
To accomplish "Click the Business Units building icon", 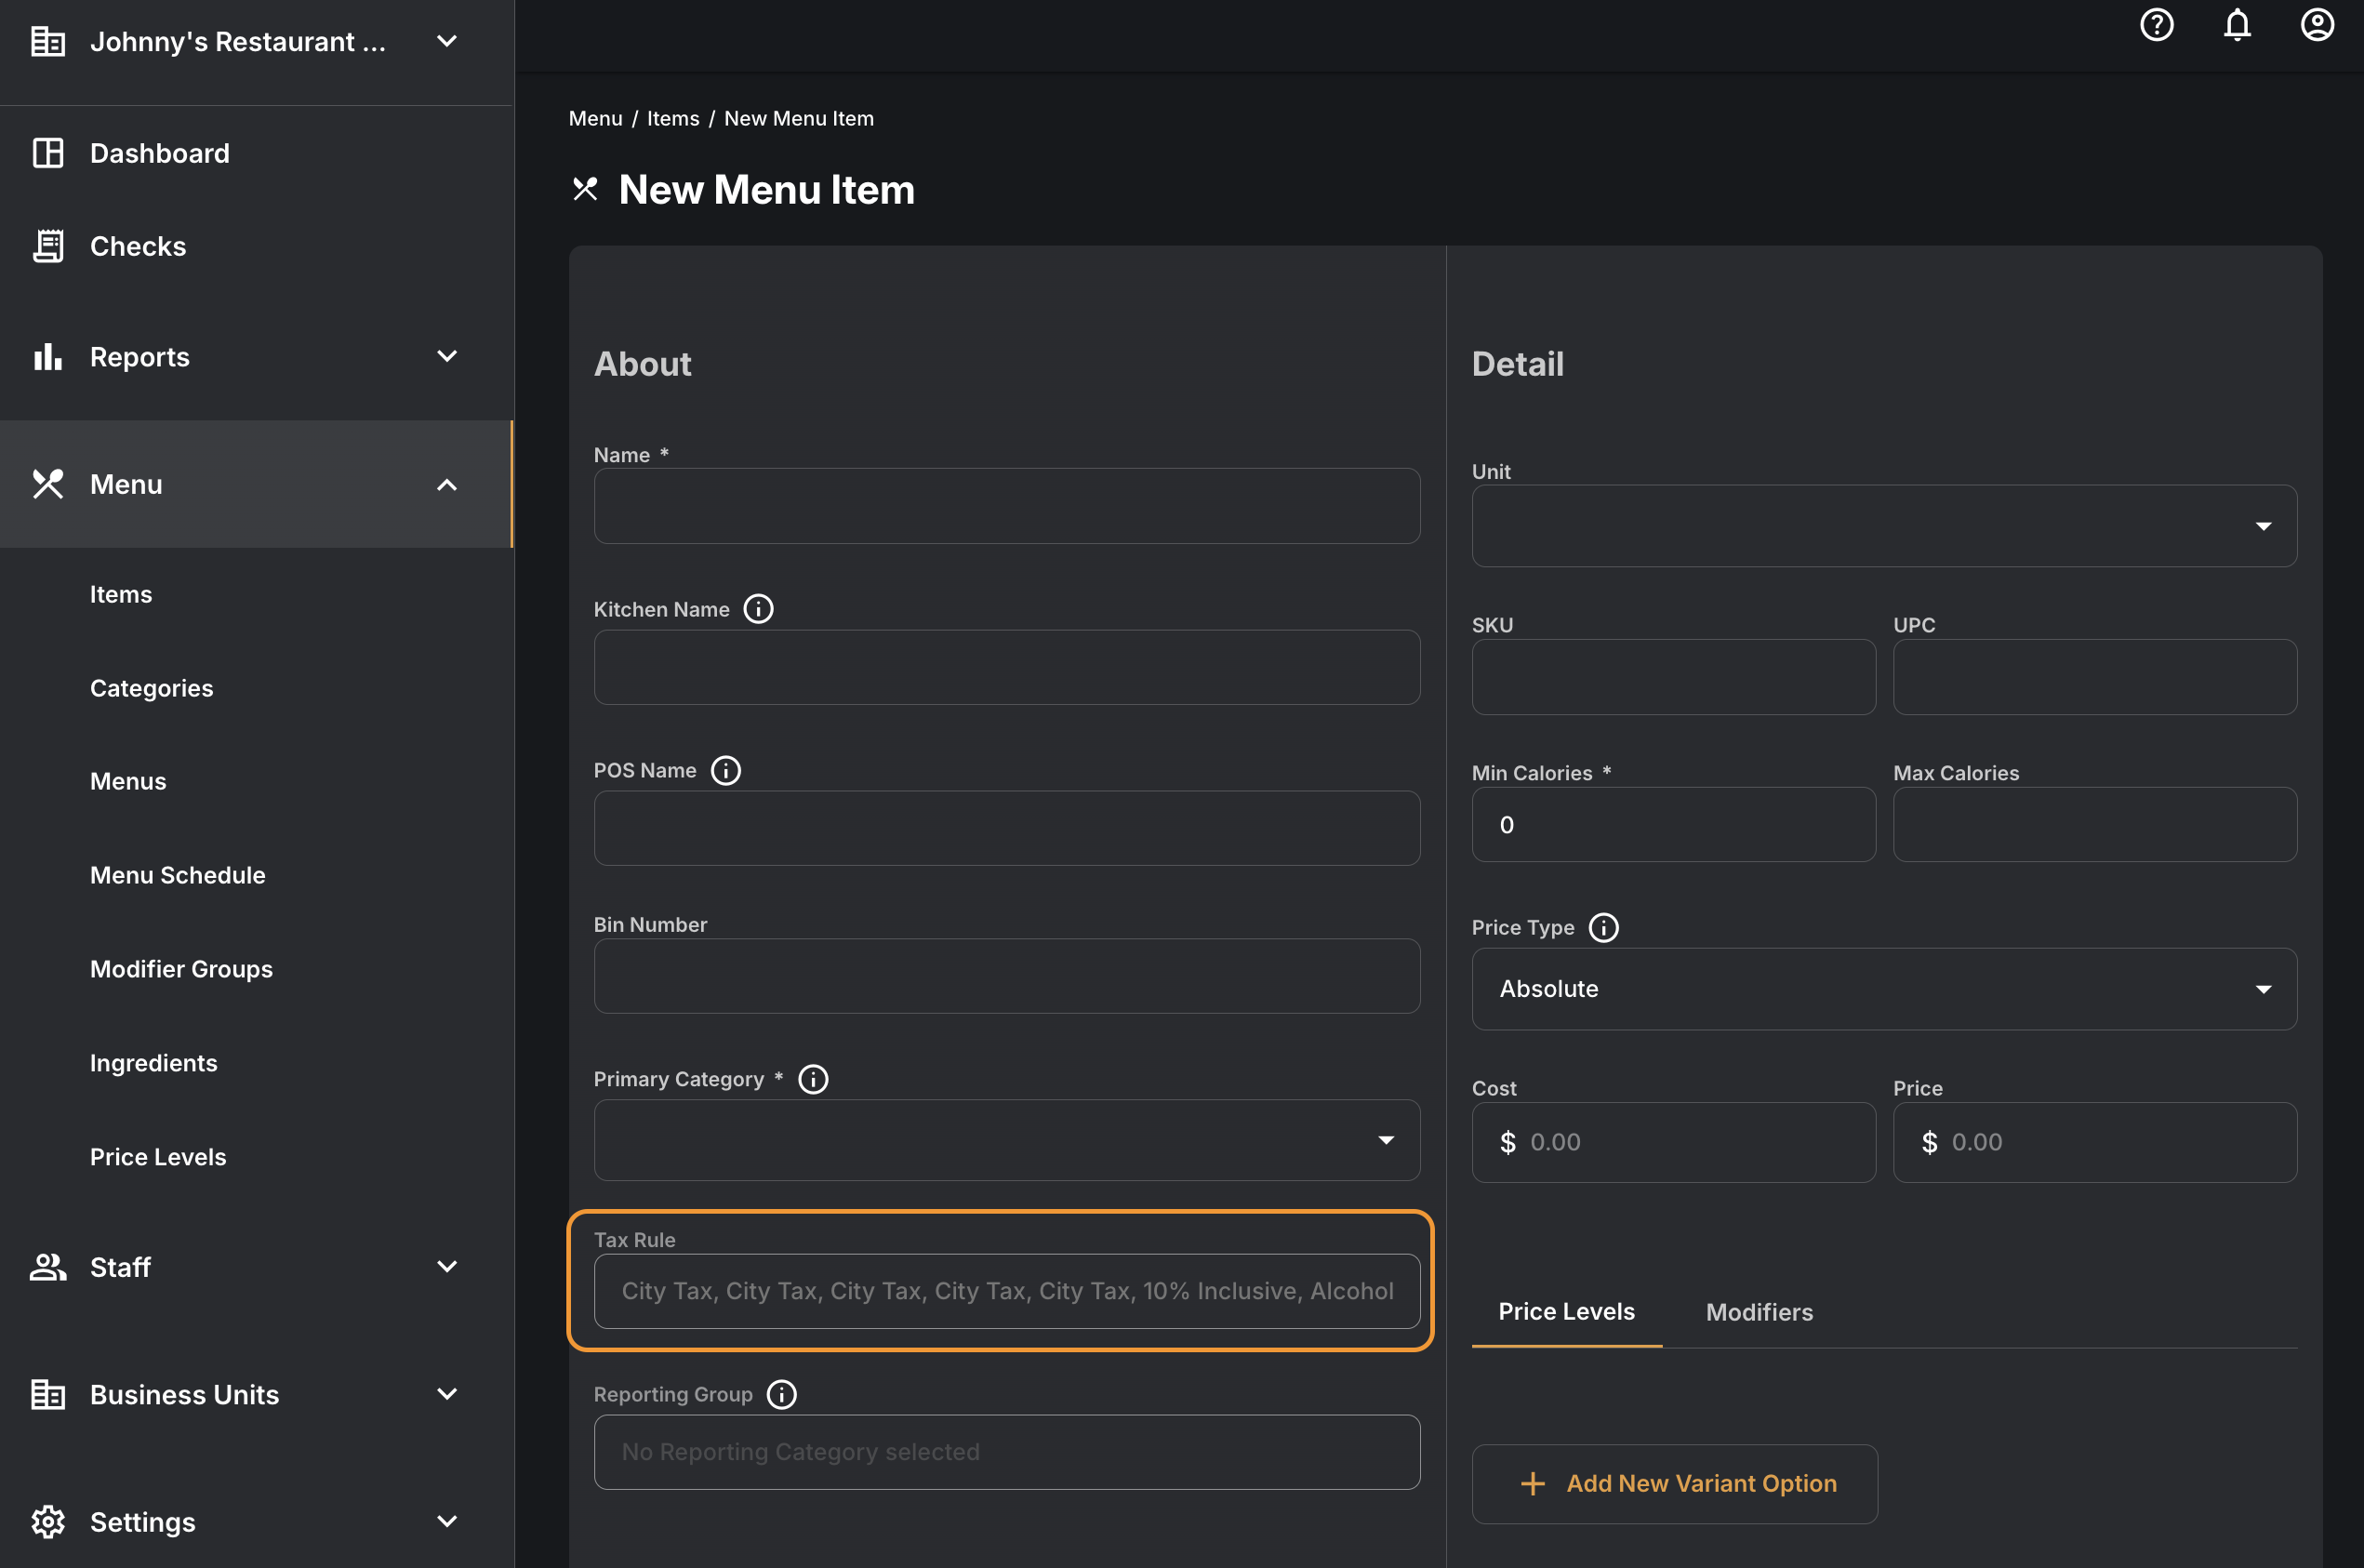I will tap(48, 1394).
